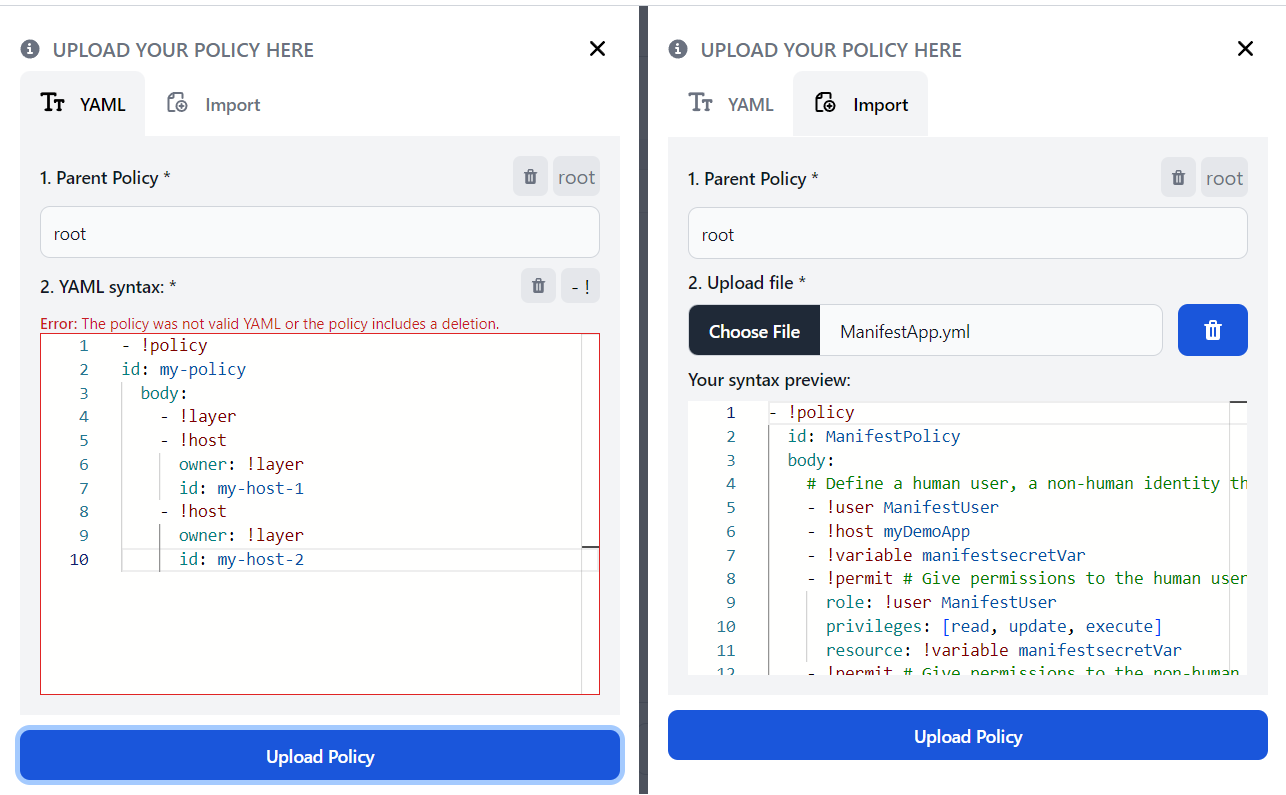Close the left upload policy panel

597,49
